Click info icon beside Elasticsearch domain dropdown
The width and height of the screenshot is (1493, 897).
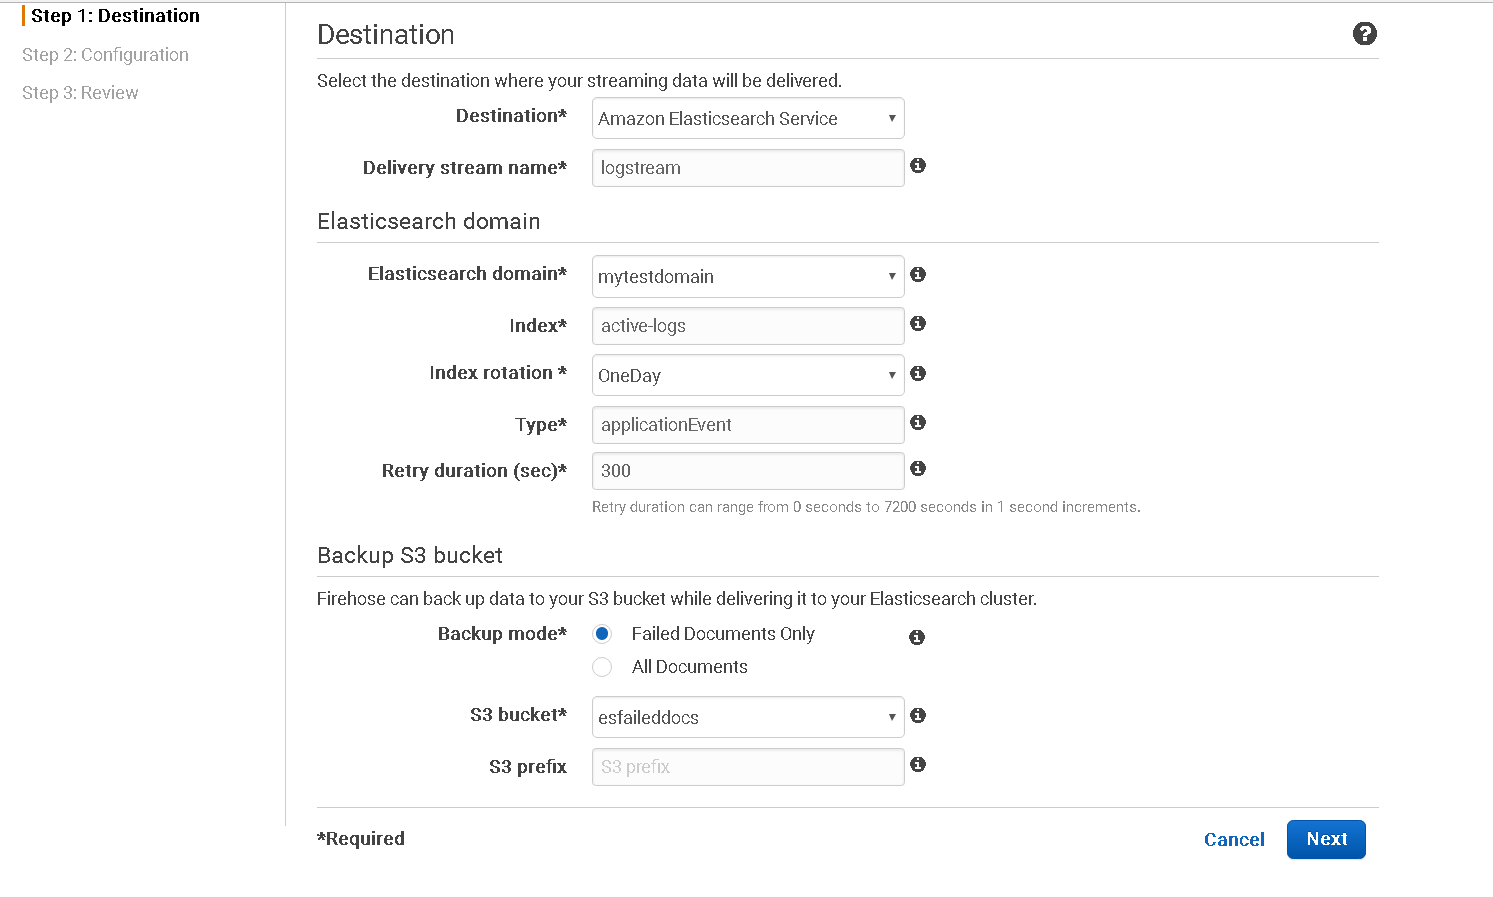(918, 274)
